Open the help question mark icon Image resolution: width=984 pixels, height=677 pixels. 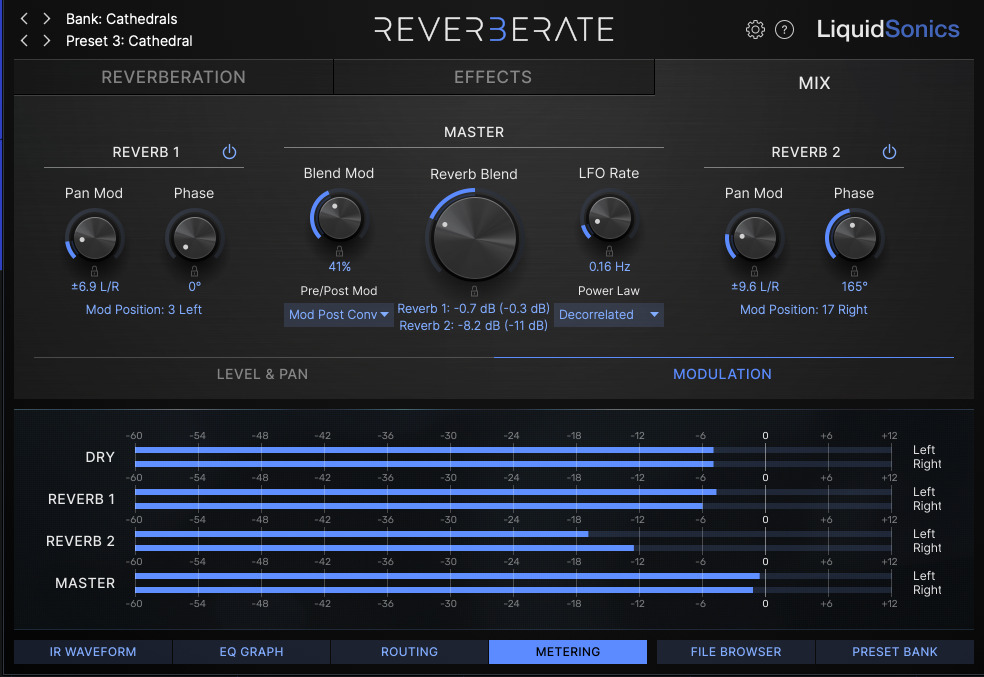(784, 29)
